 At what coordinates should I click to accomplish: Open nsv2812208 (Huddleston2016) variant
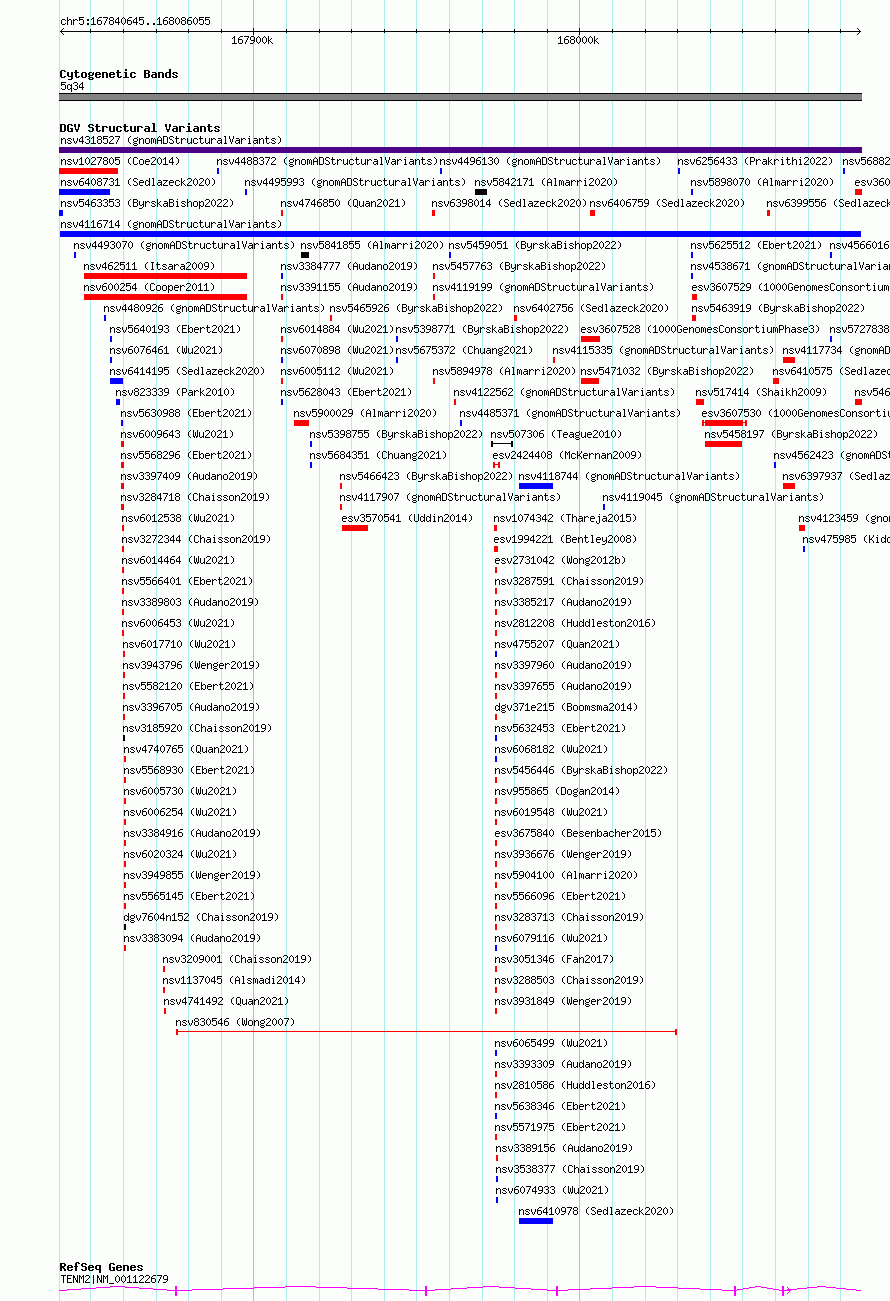[575, 623]
